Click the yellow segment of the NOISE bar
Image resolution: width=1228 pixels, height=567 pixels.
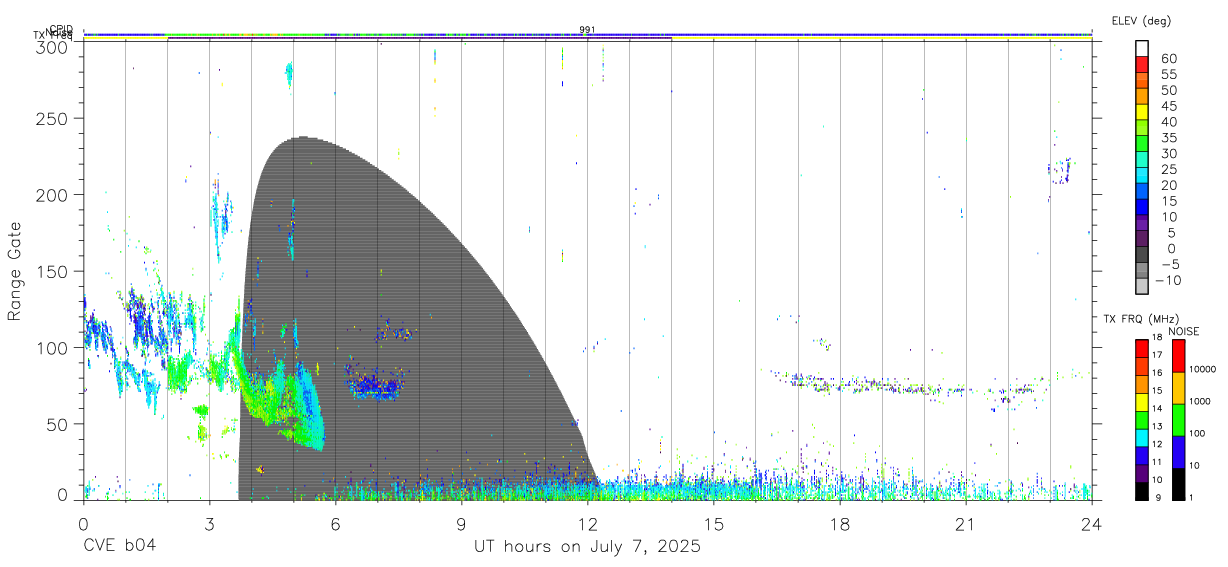tap(1178, 387)
